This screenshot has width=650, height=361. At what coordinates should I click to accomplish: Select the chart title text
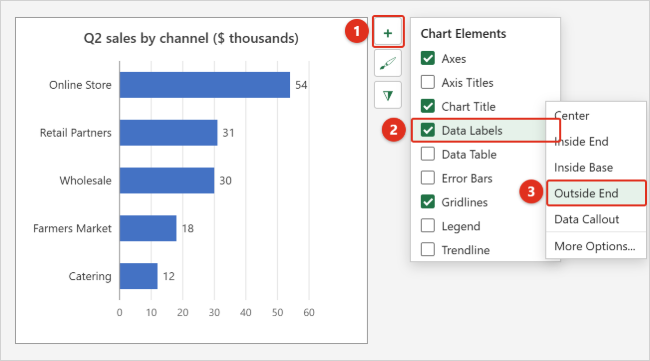click(191, 39)
